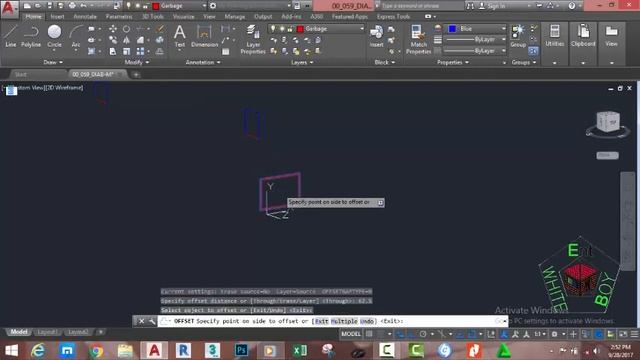Toggle clean screen icon in status bar
Viewport: 640px width, 360px height.
[x=623, y=334]
